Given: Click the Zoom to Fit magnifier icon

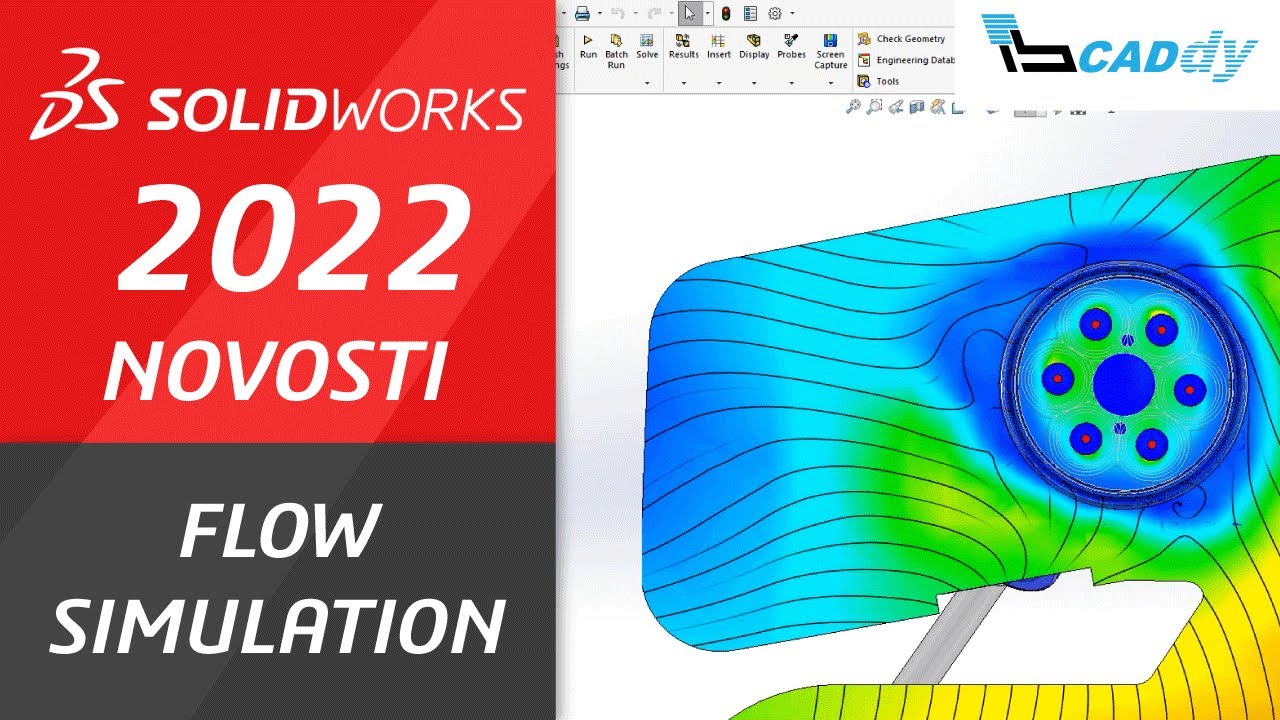Looking at the screenshot, I should 853,107.
